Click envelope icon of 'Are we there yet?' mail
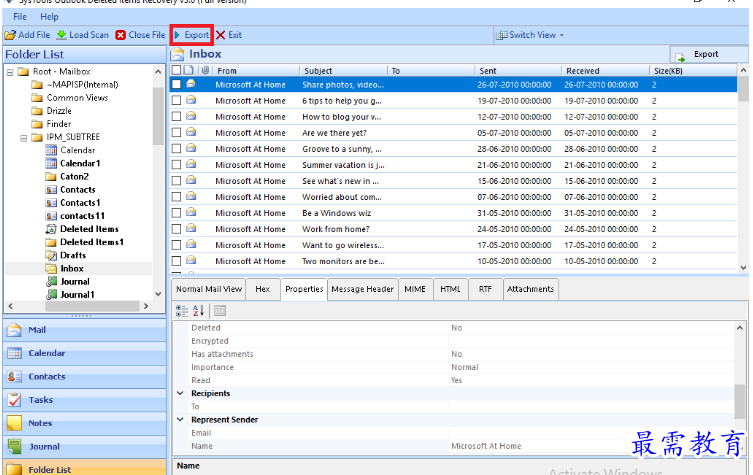Viewport: 753px width, 475px height. [191, 132]
